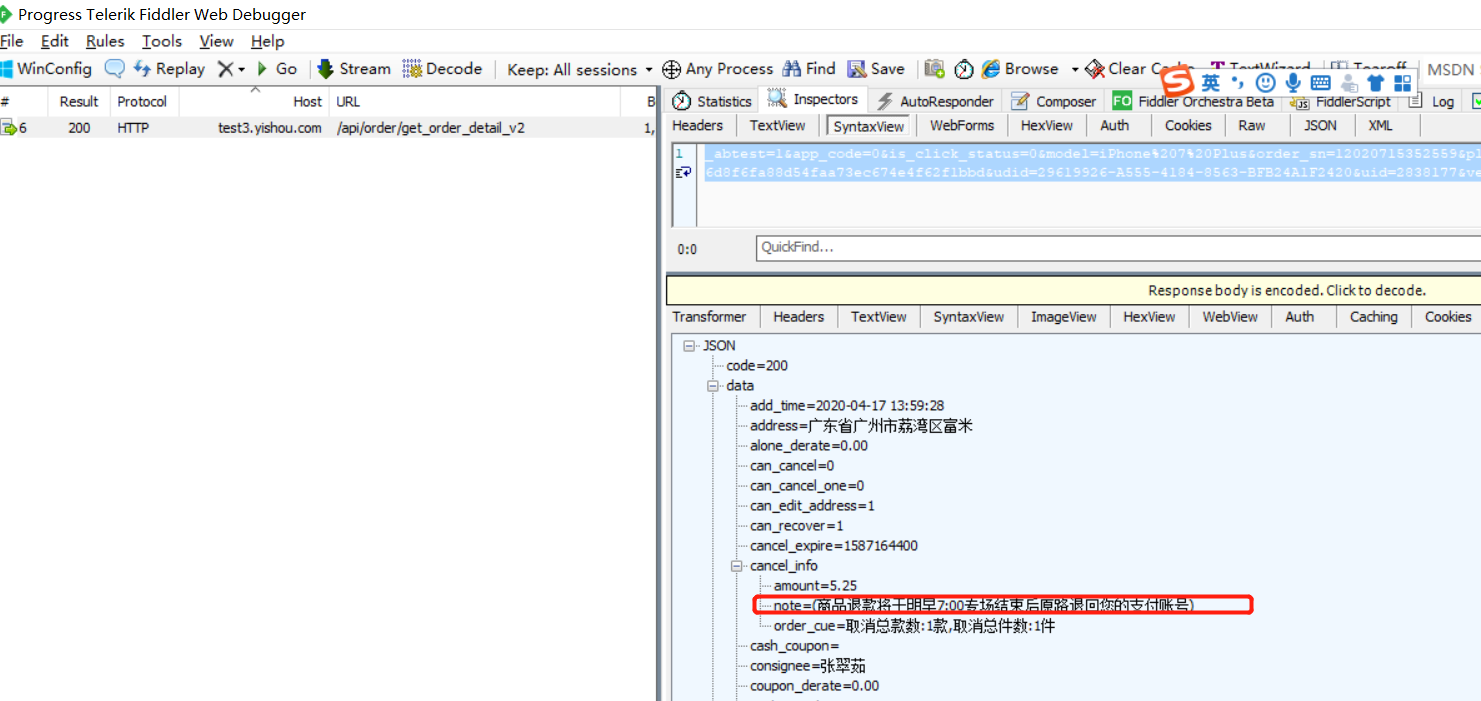Open the Browse dropdown arrow
1481x701 pixels.
click(x=1075, y=70)
